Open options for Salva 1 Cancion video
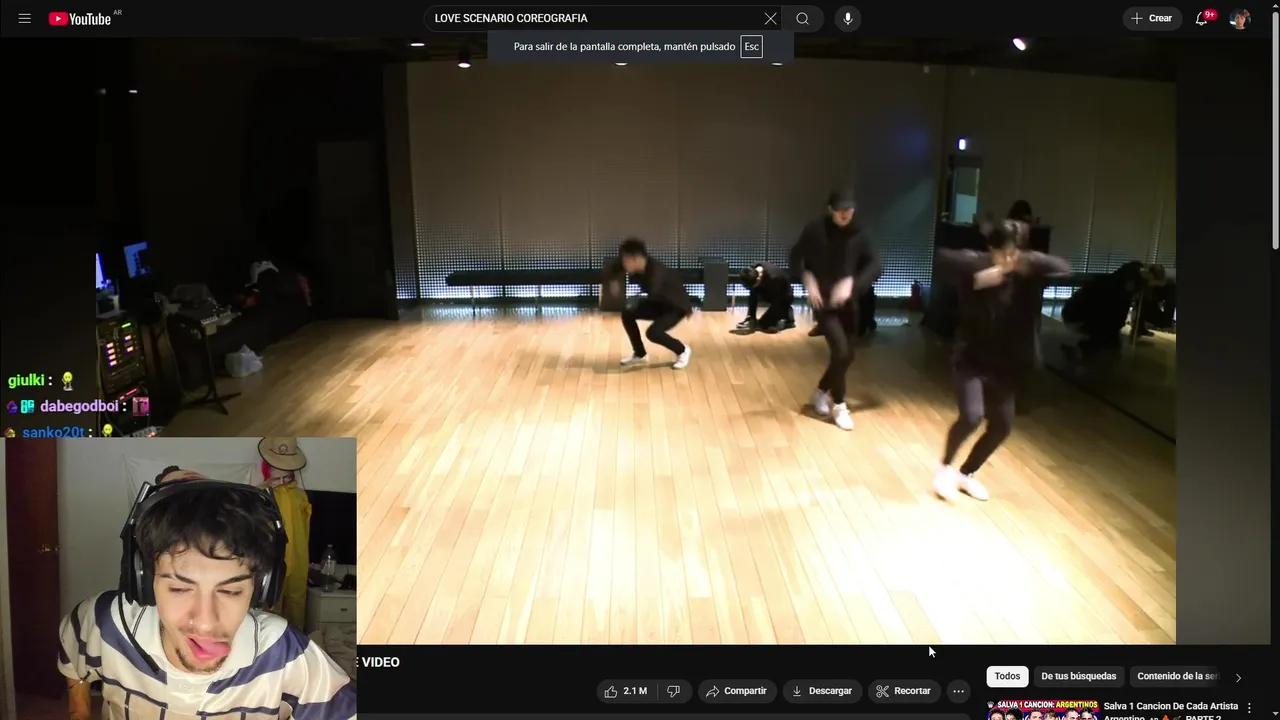This screenshot has width=1280, height=720. point(1249,708)
